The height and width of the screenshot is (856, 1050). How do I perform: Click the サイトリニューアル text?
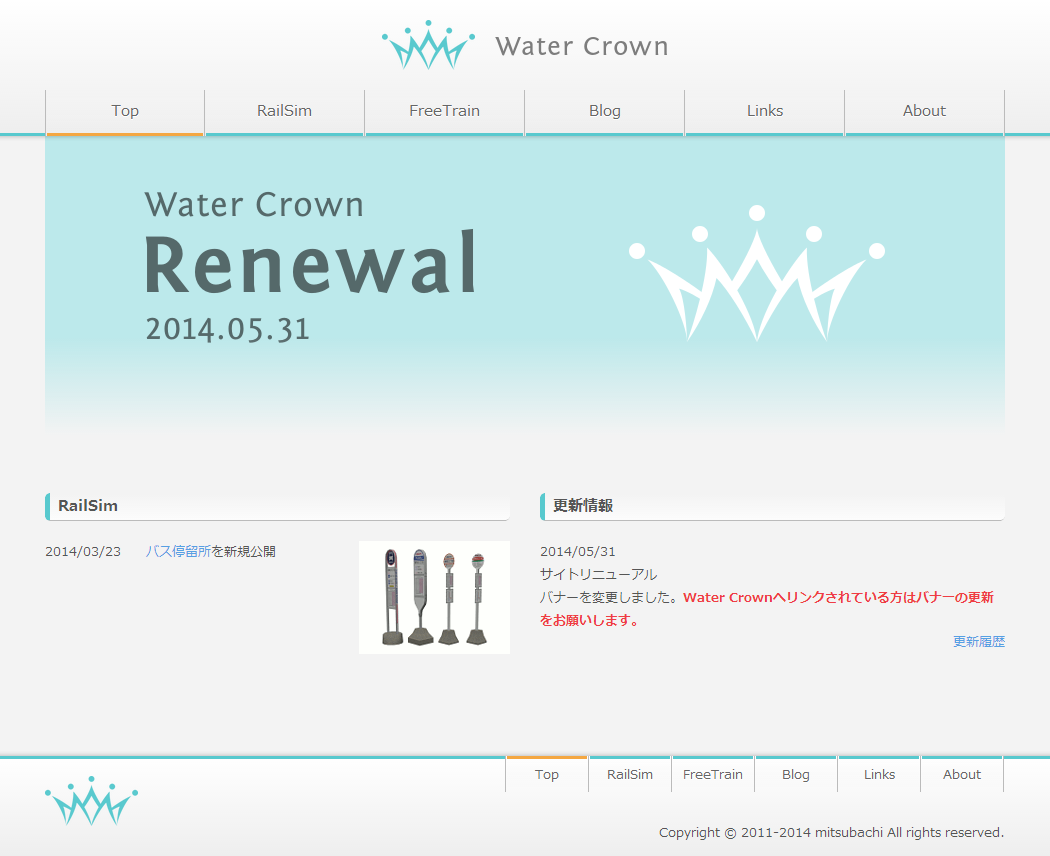pos(599,575)
